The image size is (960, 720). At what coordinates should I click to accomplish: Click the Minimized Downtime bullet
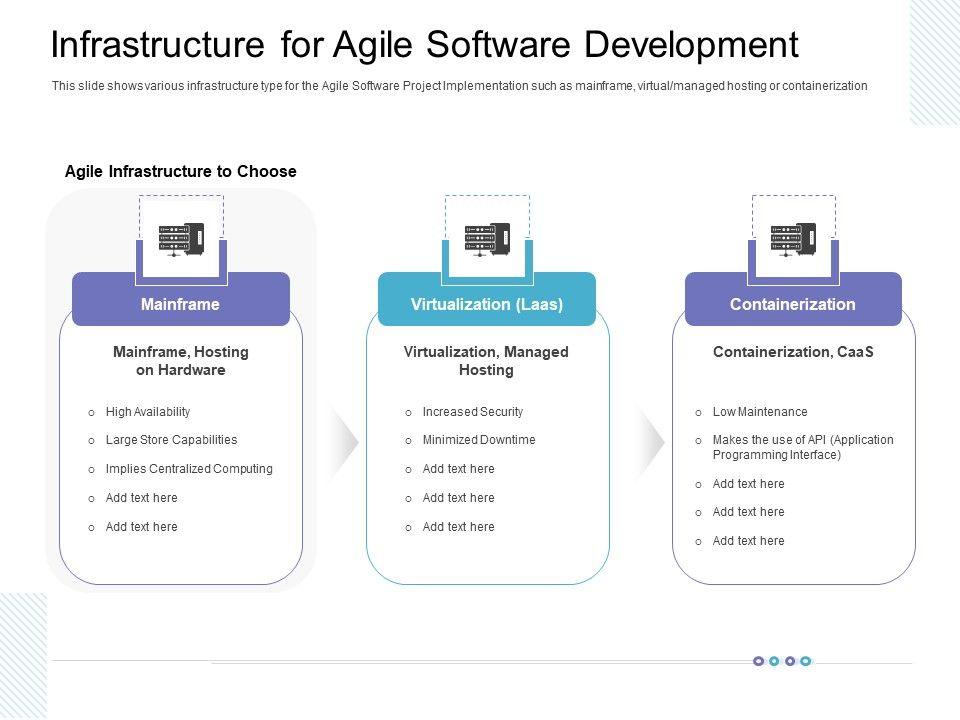(x=478, y=440)
